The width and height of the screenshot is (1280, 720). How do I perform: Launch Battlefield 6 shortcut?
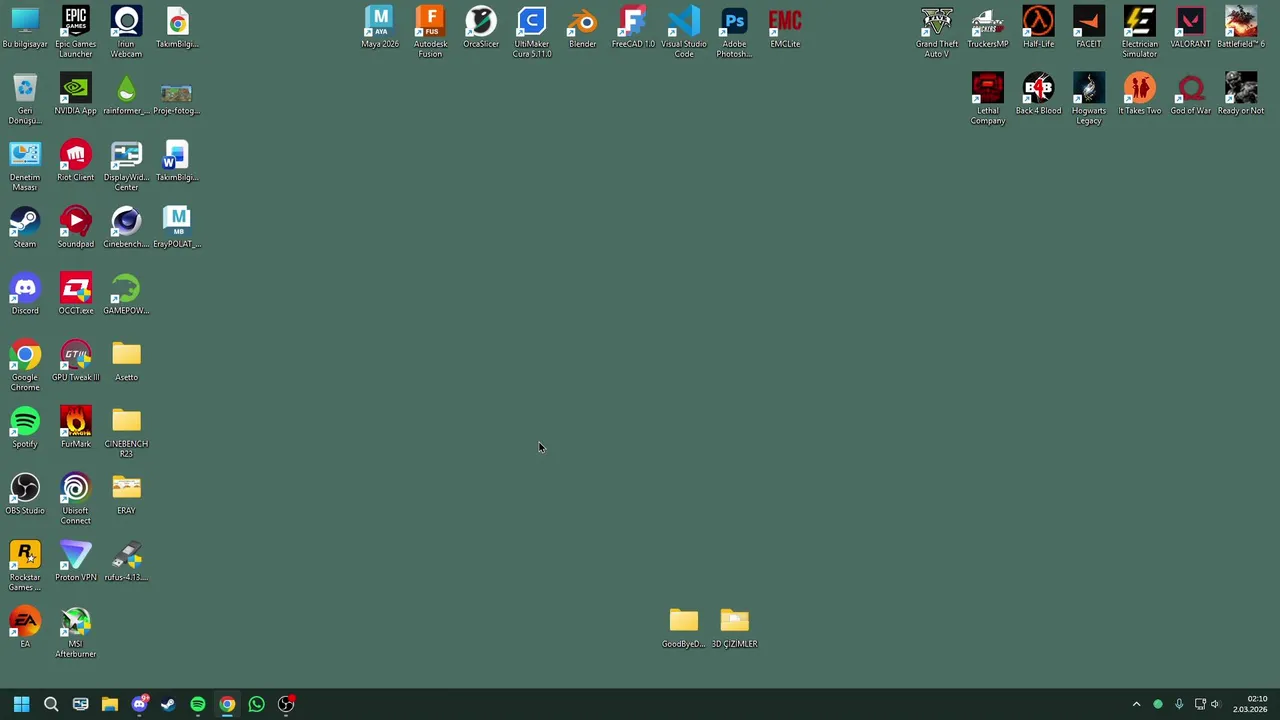(x=1241, y=27)
